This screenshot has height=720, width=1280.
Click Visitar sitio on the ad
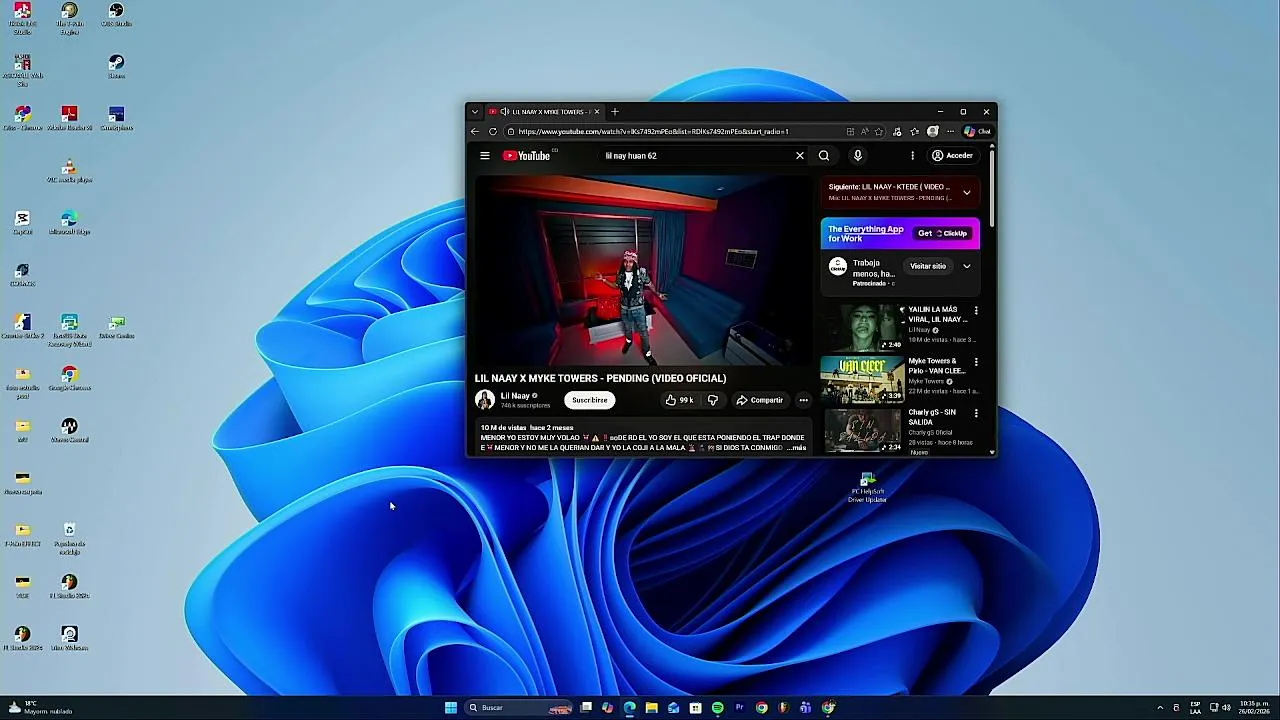coord(928,266)
